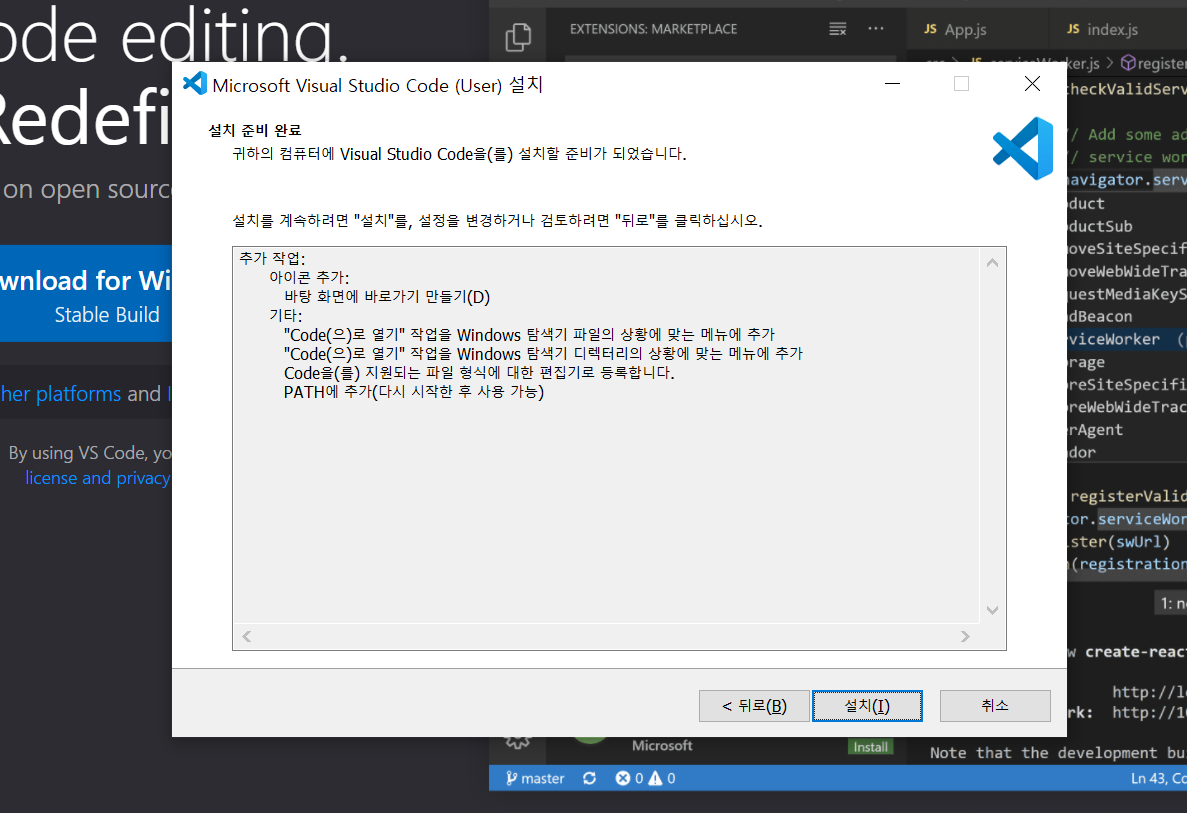Viewport: 1187px width, 813px height.
Task: Select the '기타:' line in summary
Action: click(x=285, y=315)
